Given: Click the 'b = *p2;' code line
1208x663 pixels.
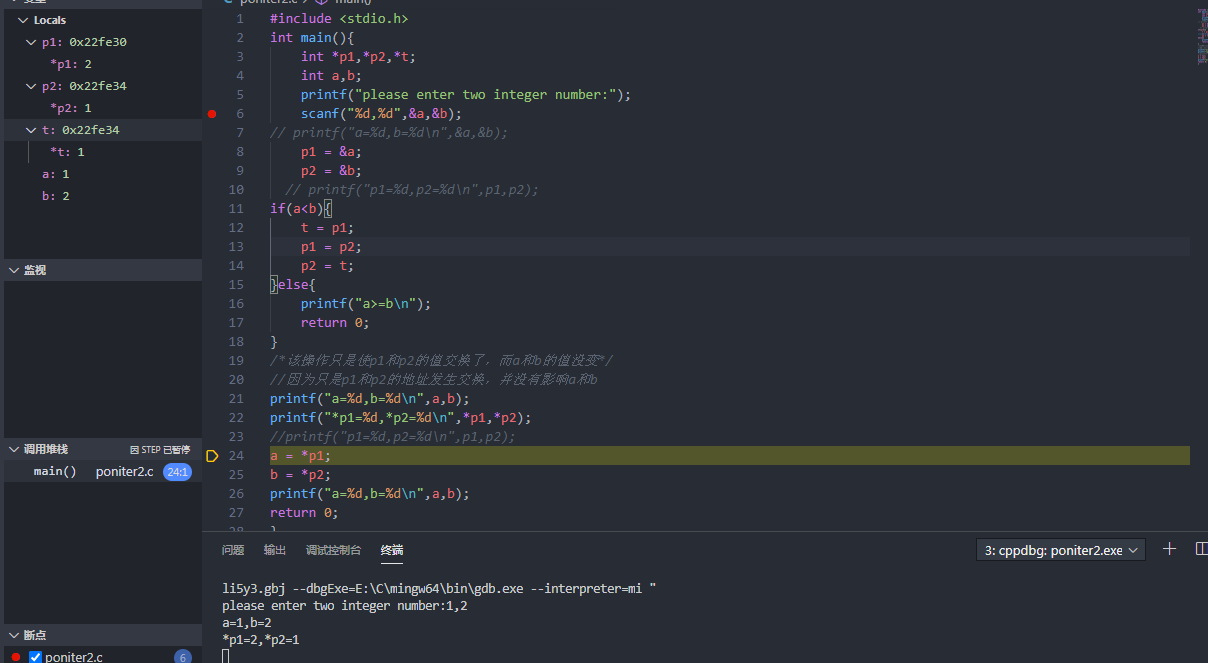Looking at the screenshot, I should (300, 475).
